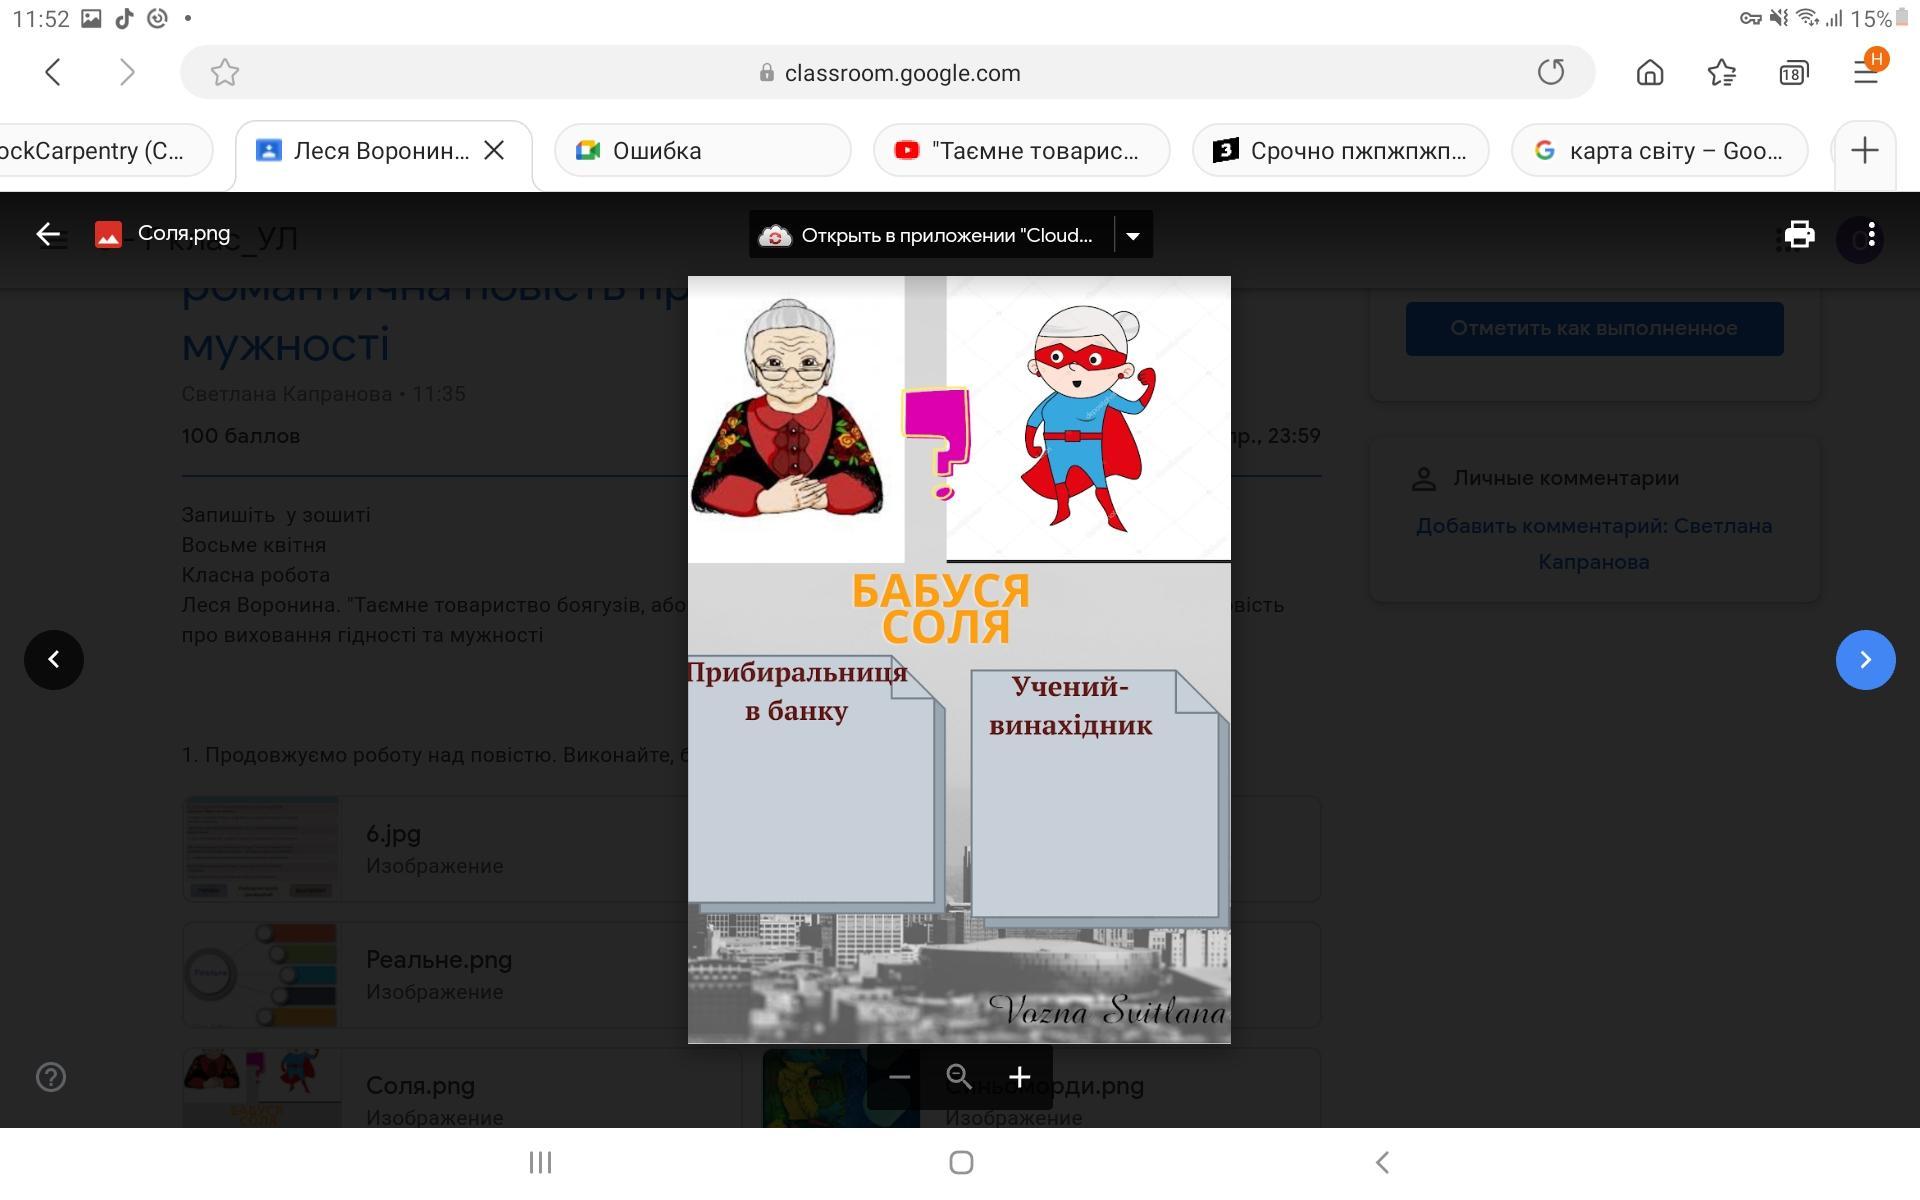
Task: Open browser home page
Action: 1650,72
